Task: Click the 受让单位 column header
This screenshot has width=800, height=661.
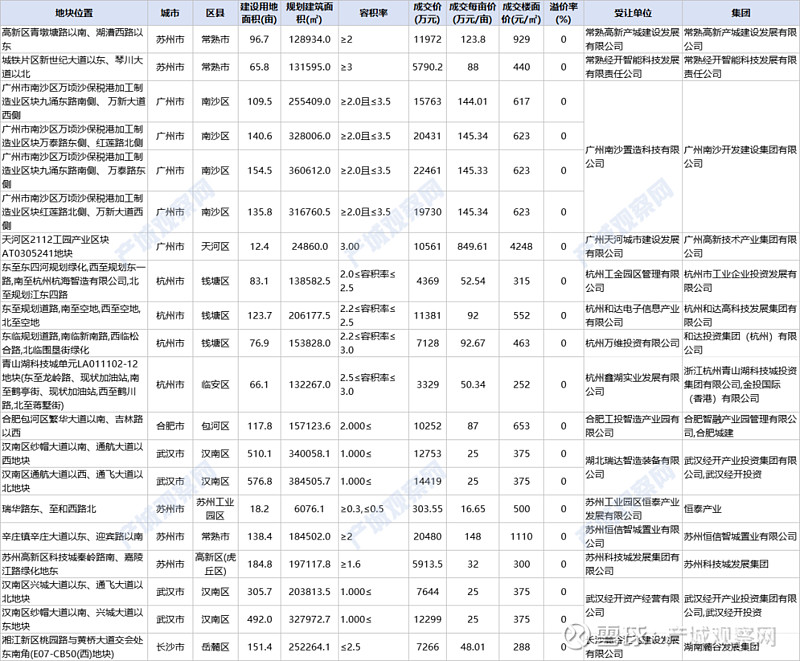Action: [633, 13]
